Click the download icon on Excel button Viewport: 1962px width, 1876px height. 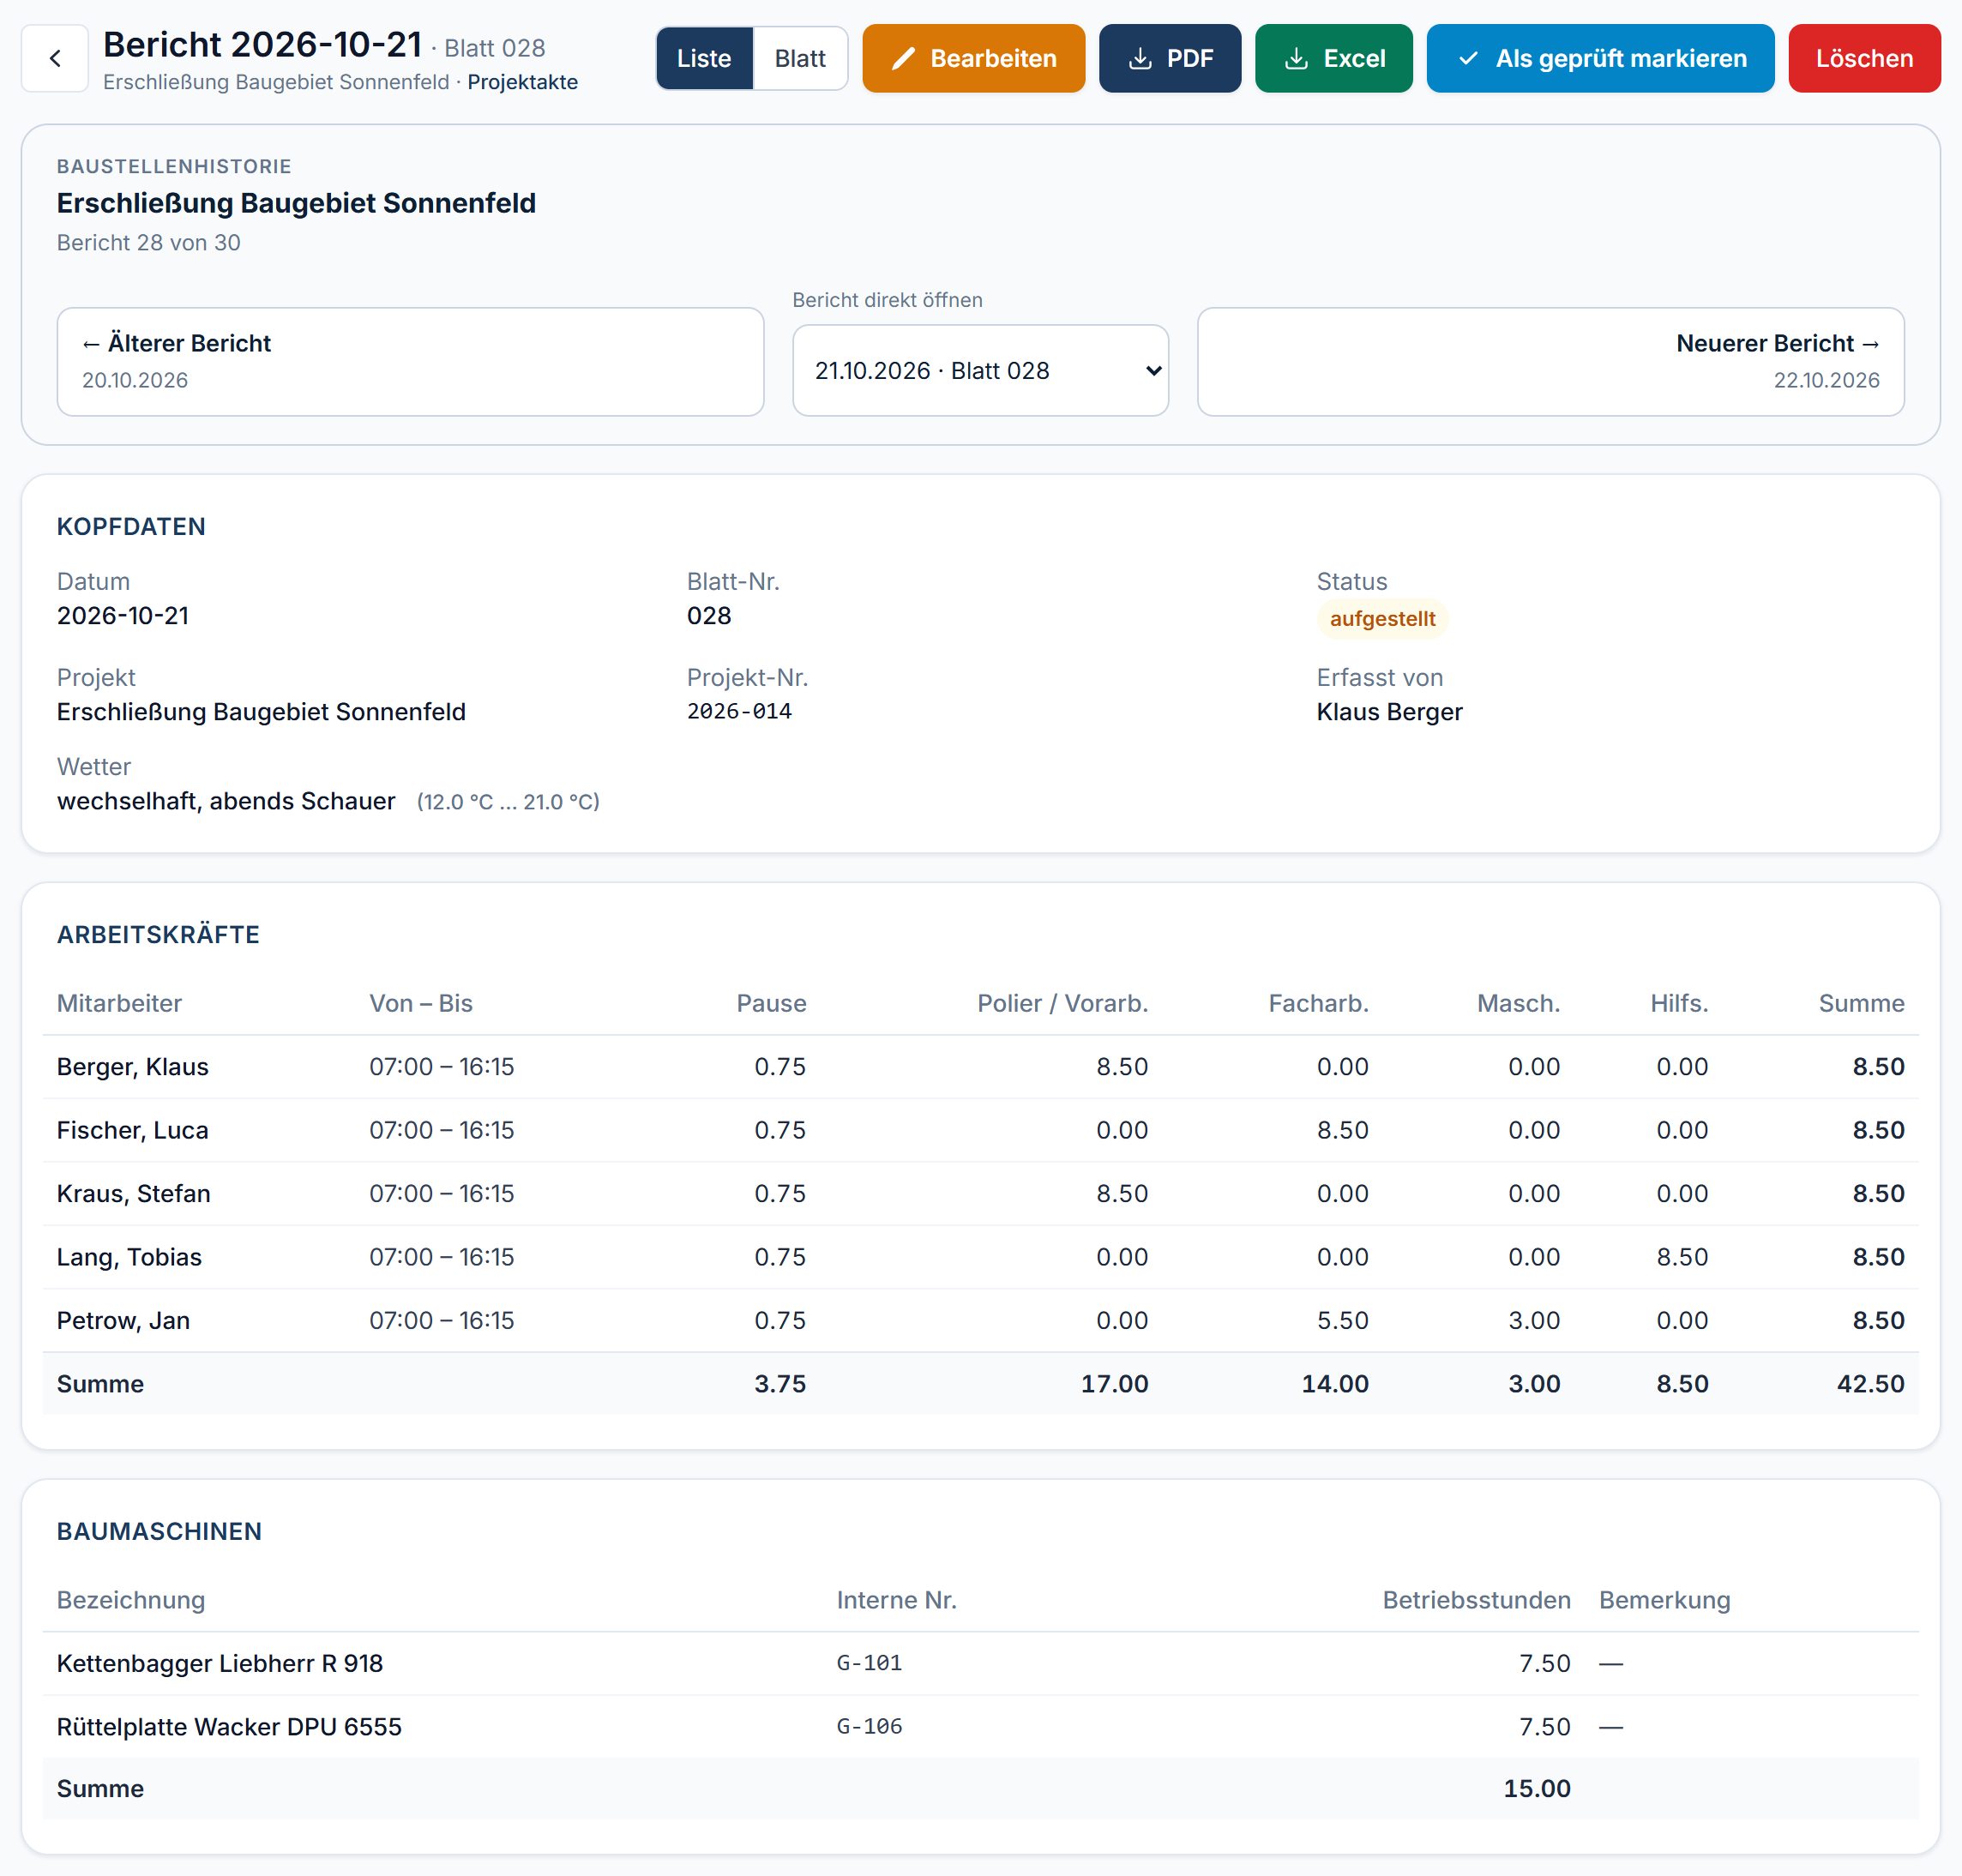coord(1296,59)
